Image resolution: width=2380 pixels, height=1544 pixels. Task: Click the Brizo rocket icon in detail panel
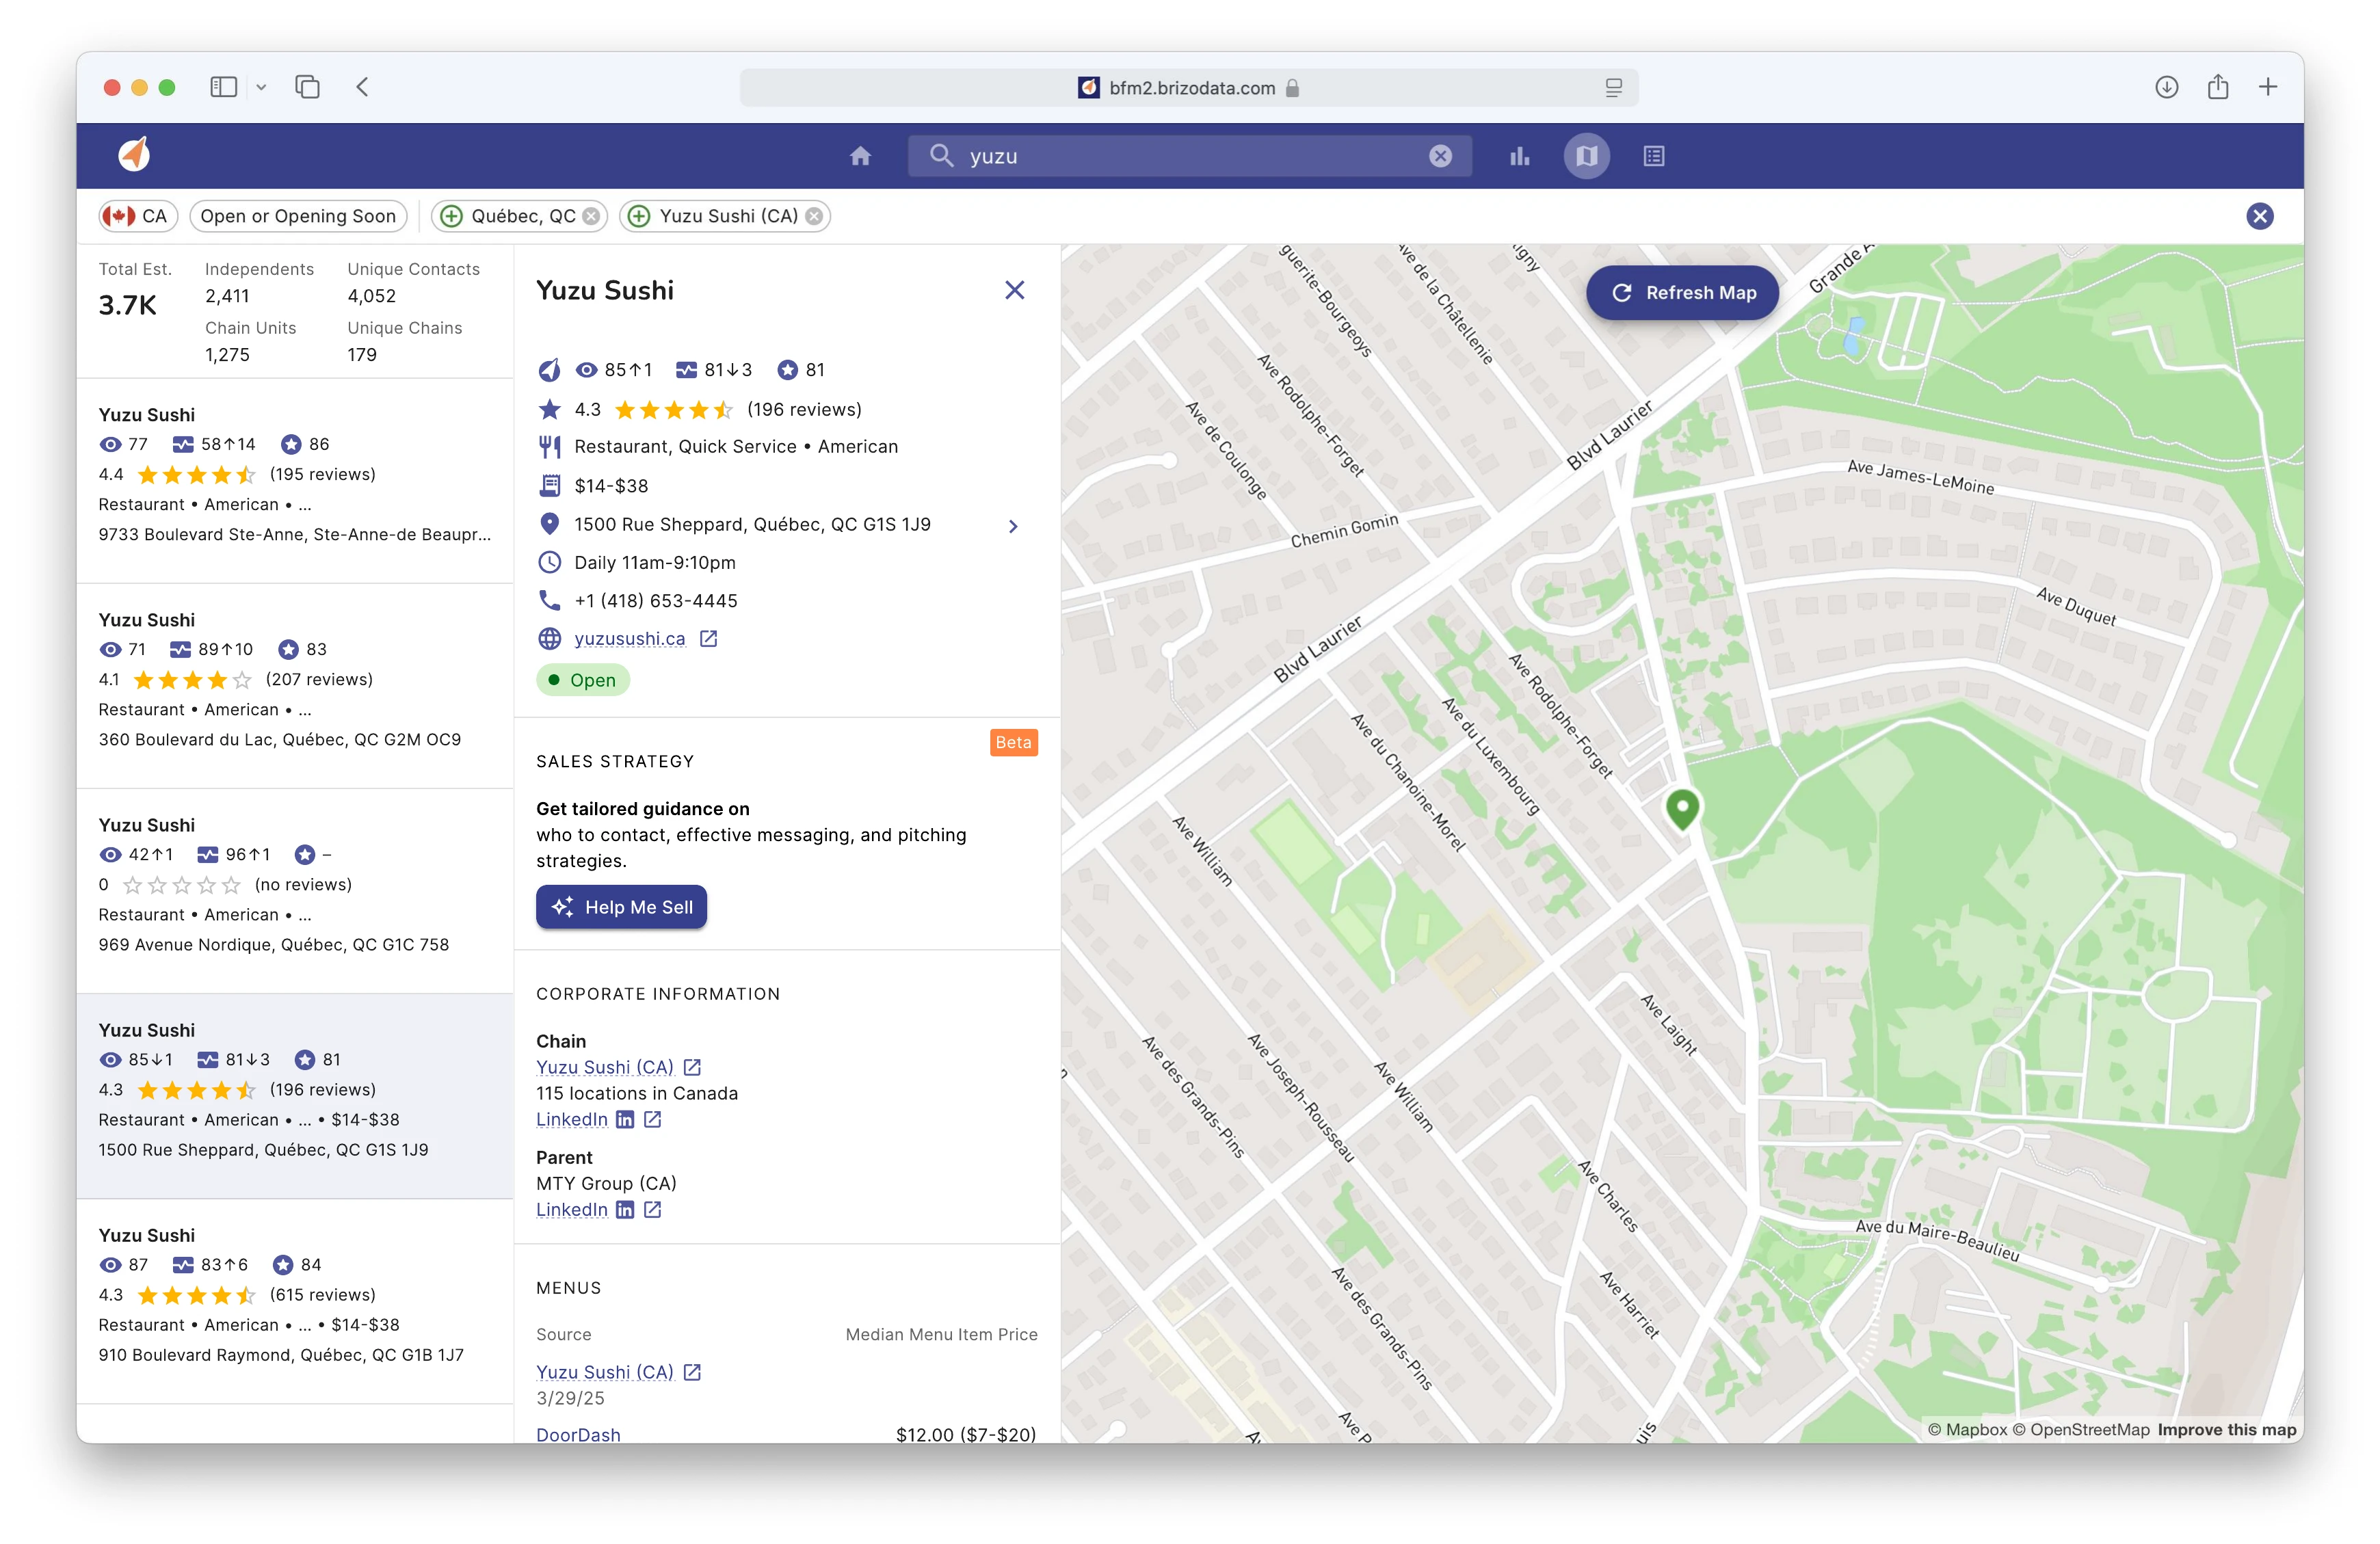click(549, 370)
